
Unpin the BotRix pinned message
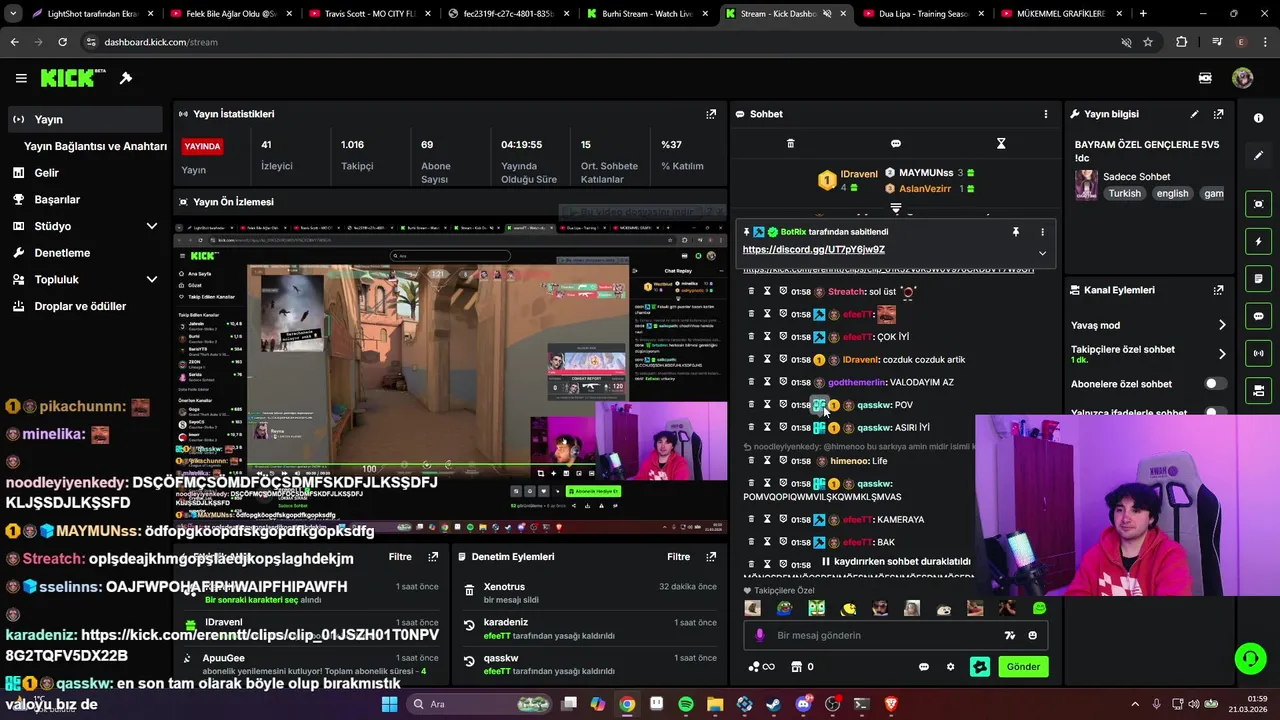click(x=1015, y=232)
